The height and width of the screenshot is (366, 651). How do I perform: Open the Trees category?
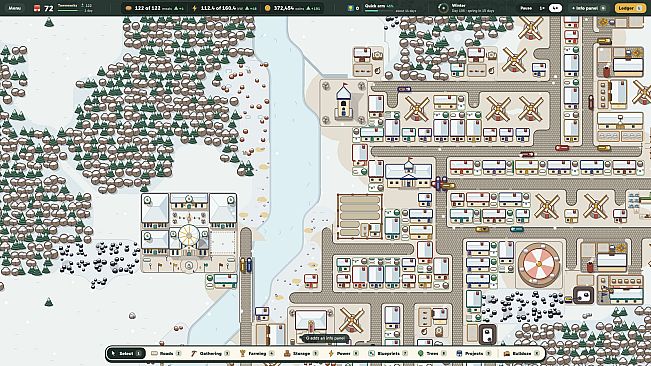tap(432, 353)
